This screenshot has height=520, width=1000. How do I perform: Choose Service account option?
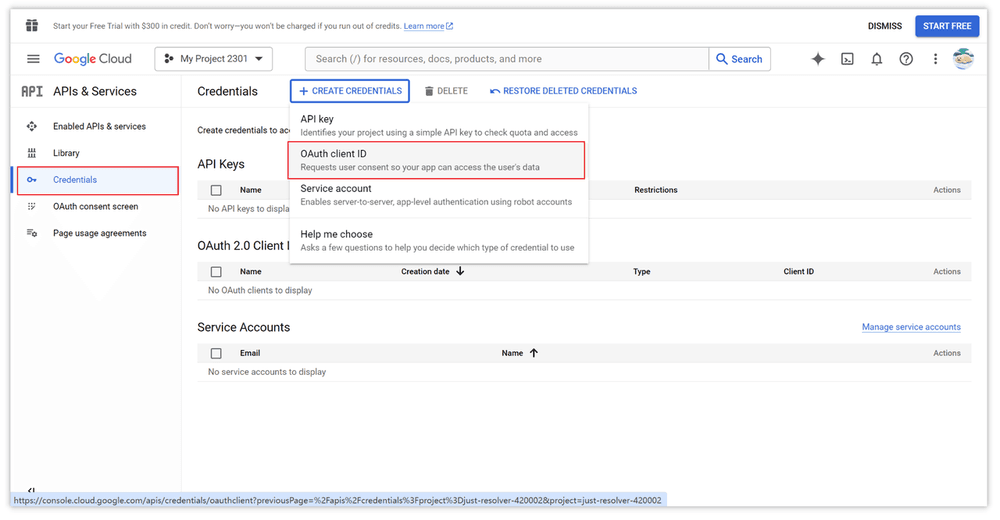click(x=439, y=195)
